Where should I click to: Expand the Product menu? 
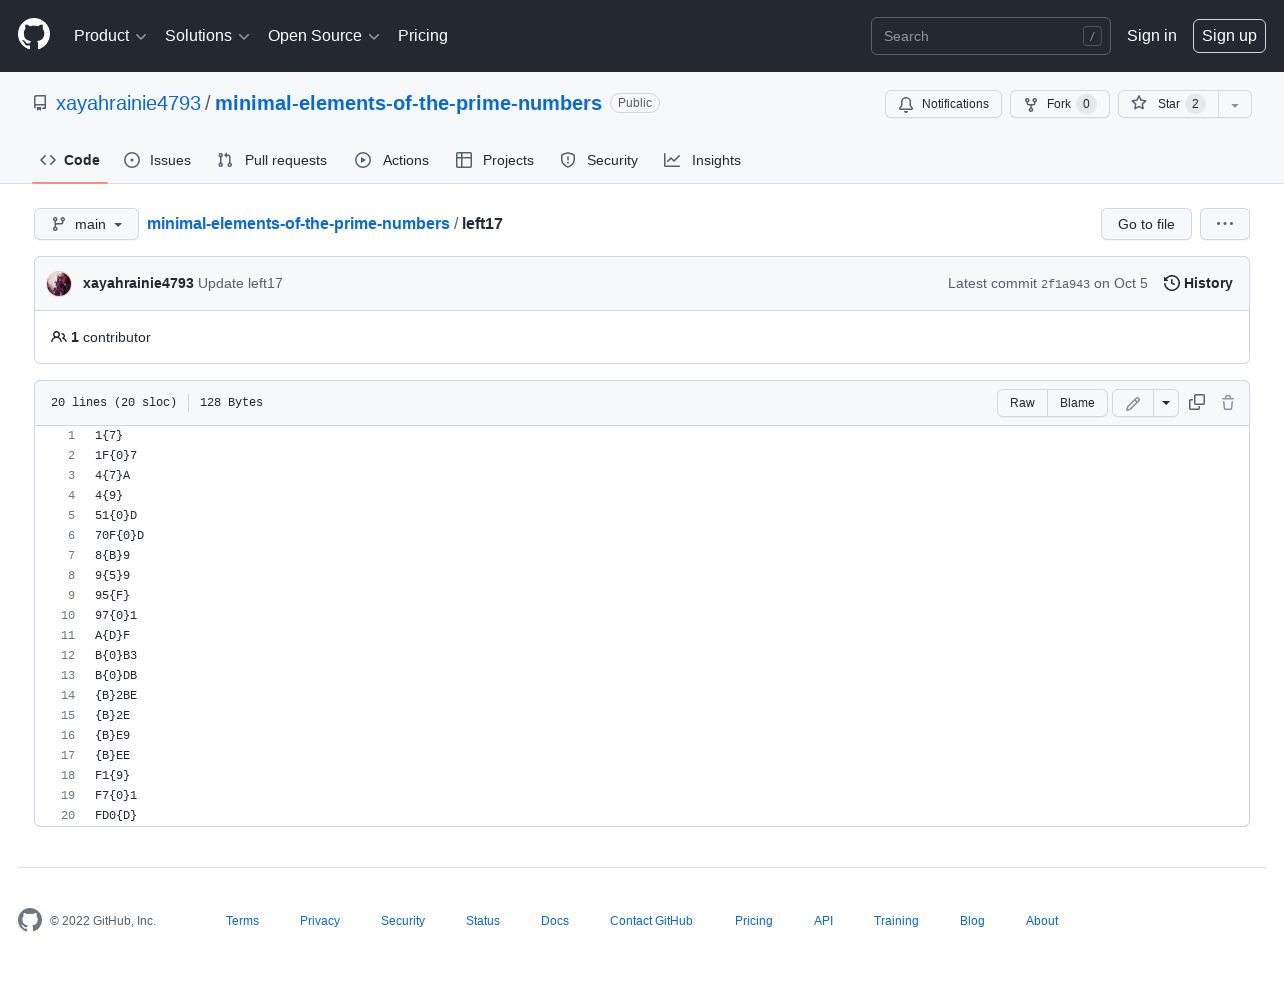pos(110,36)
